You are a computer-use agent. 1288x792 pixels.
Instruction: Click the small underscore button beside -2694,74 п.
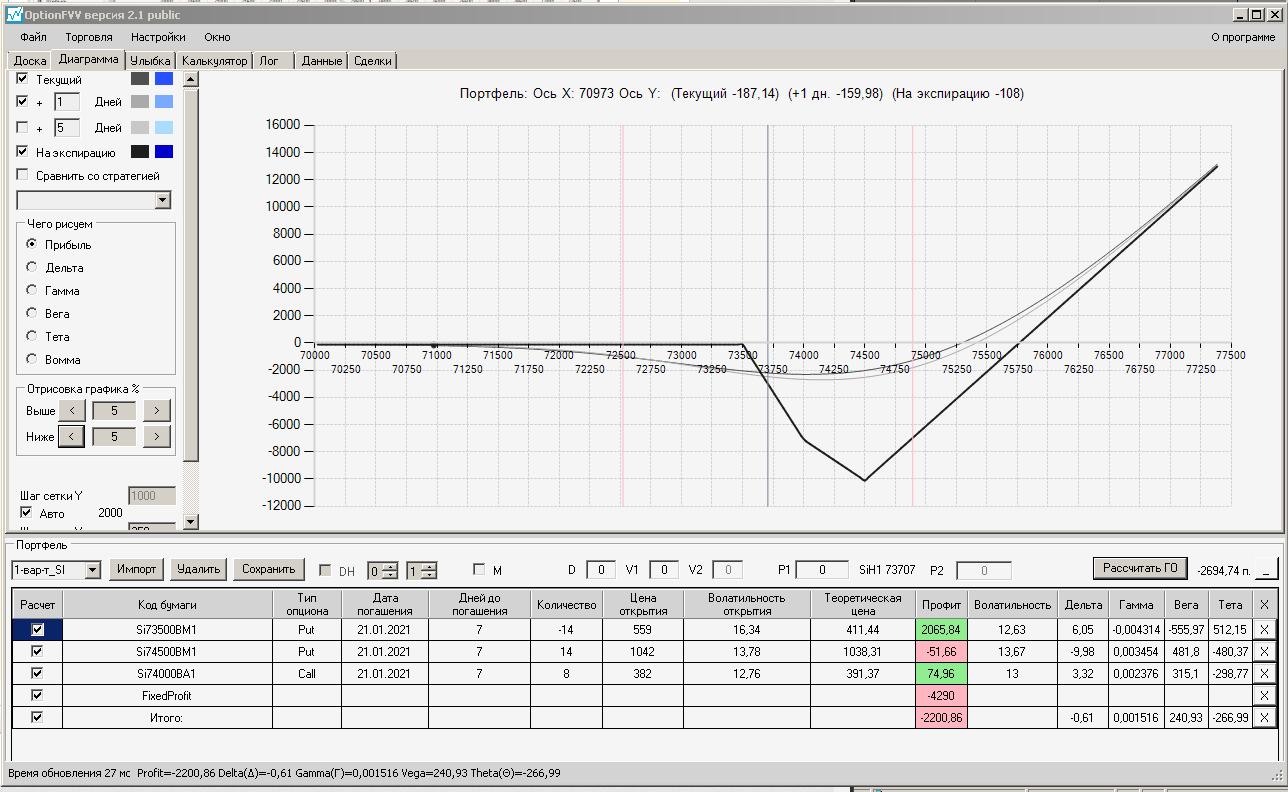click(x=1266, y=569)
